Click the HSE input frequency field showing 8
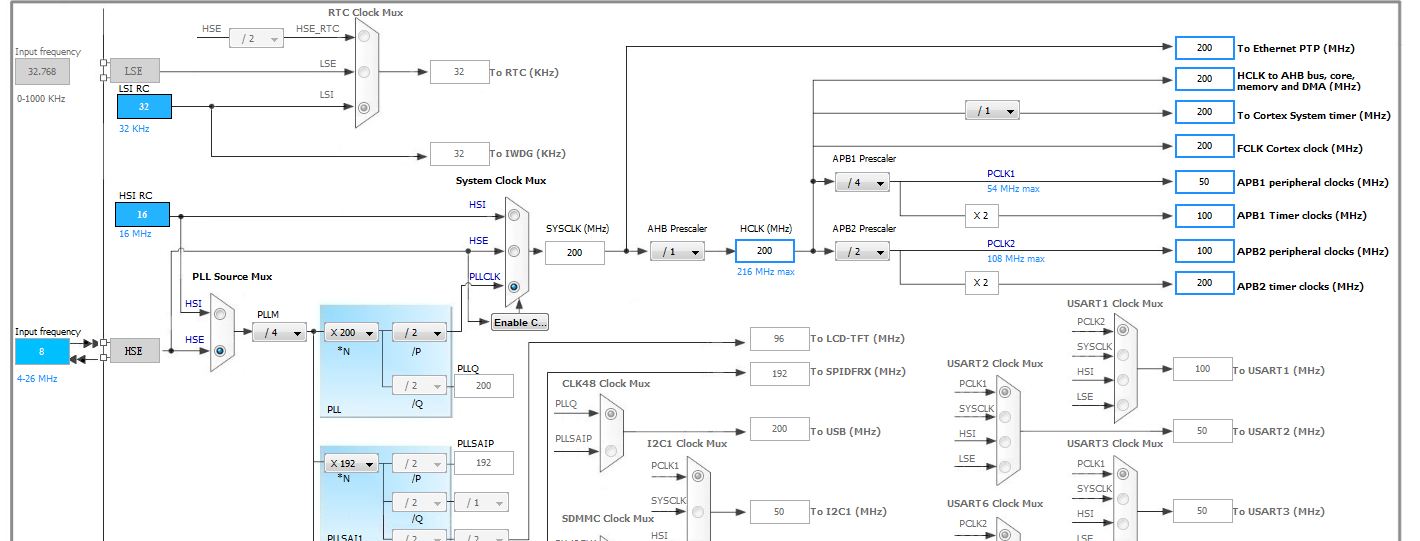This screenshot has width=1420, height=541. [x=42, y=351]
